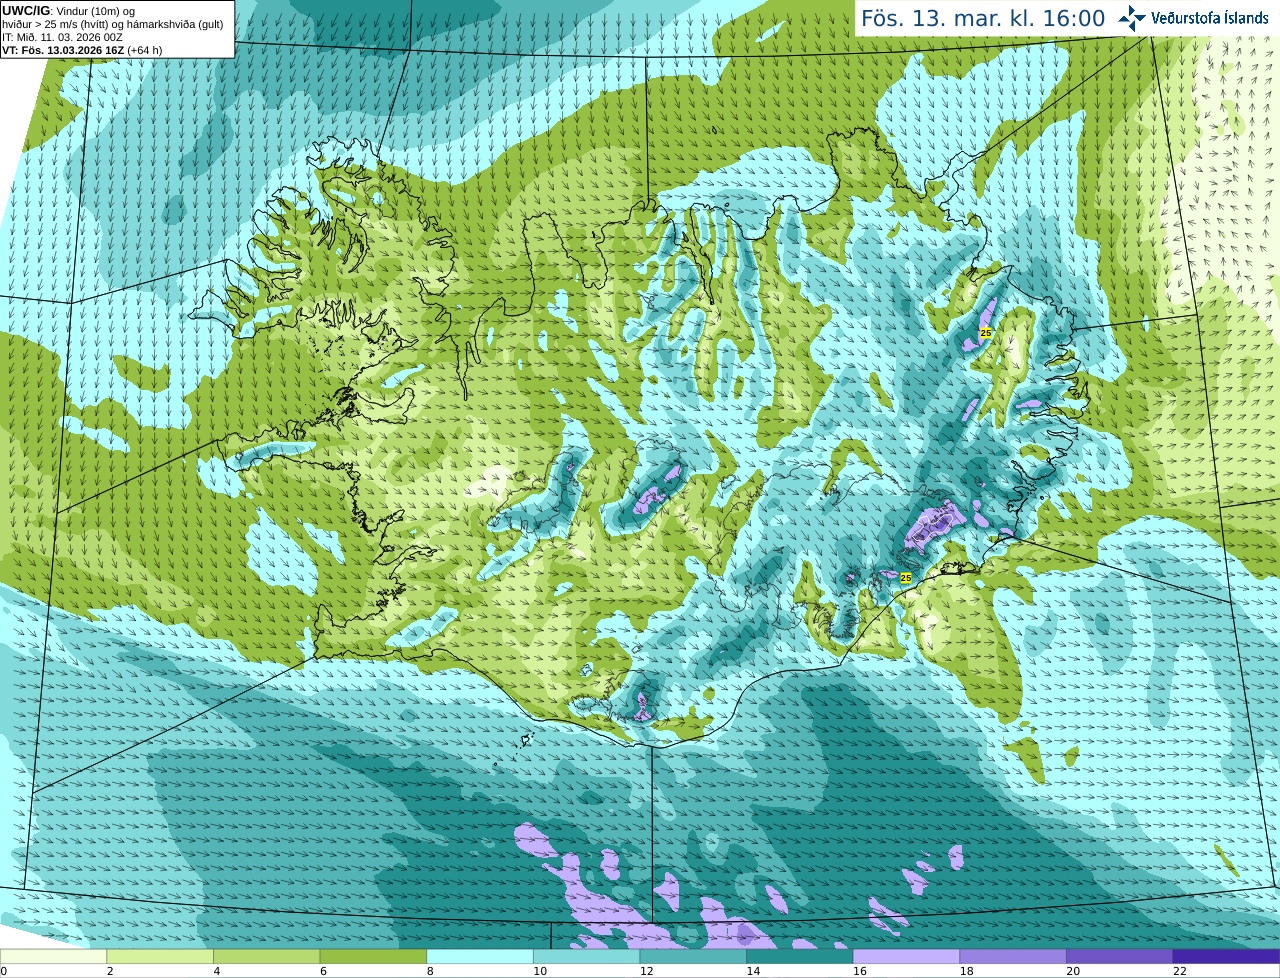Viewport: 1280px width, 978px height.
Task: Click the 'hviður > 25 m/s (hvítt)' description line
Action: (x=112, y=24)
